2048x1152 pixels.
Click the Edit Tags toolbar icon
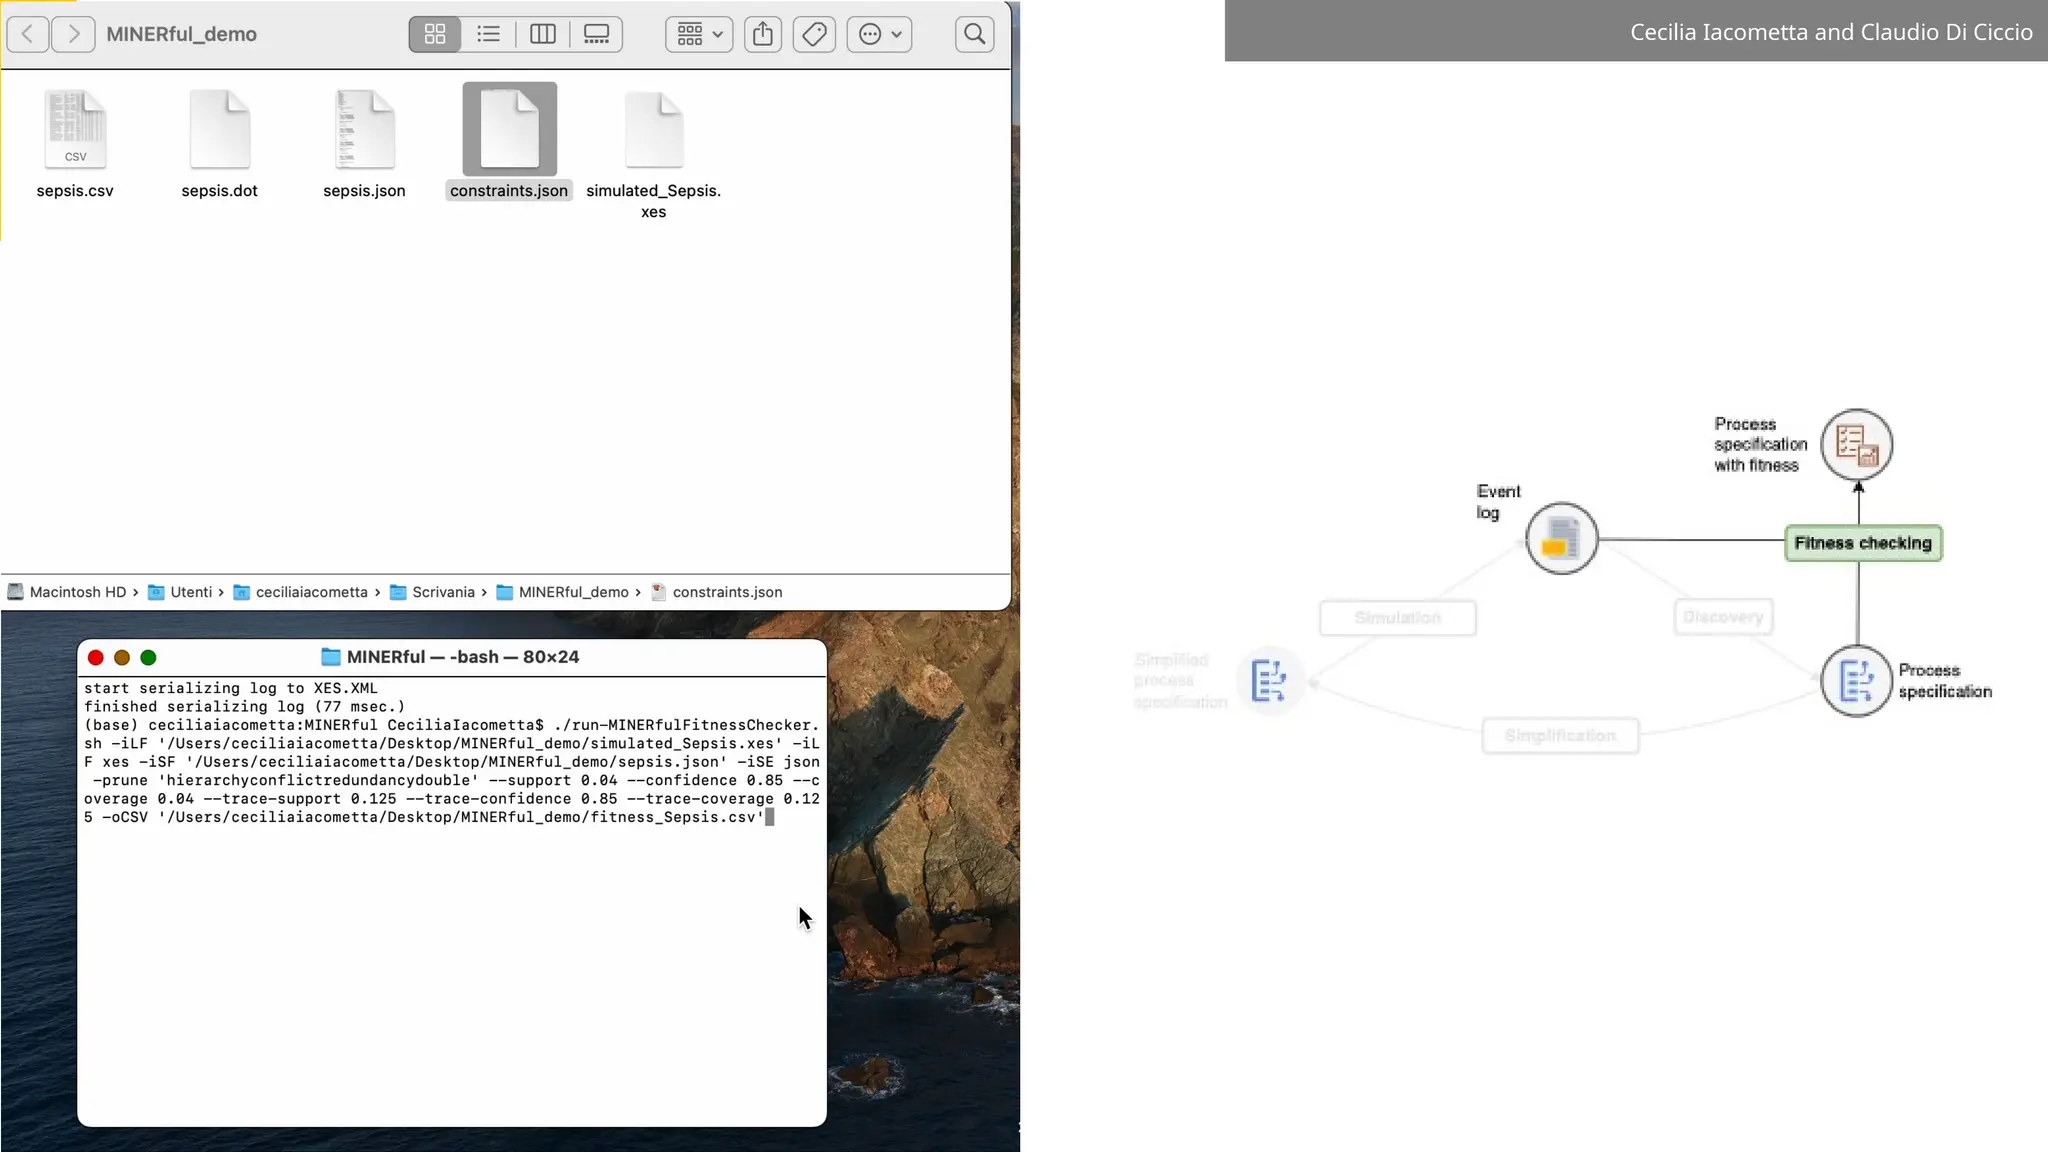(814, 34)
